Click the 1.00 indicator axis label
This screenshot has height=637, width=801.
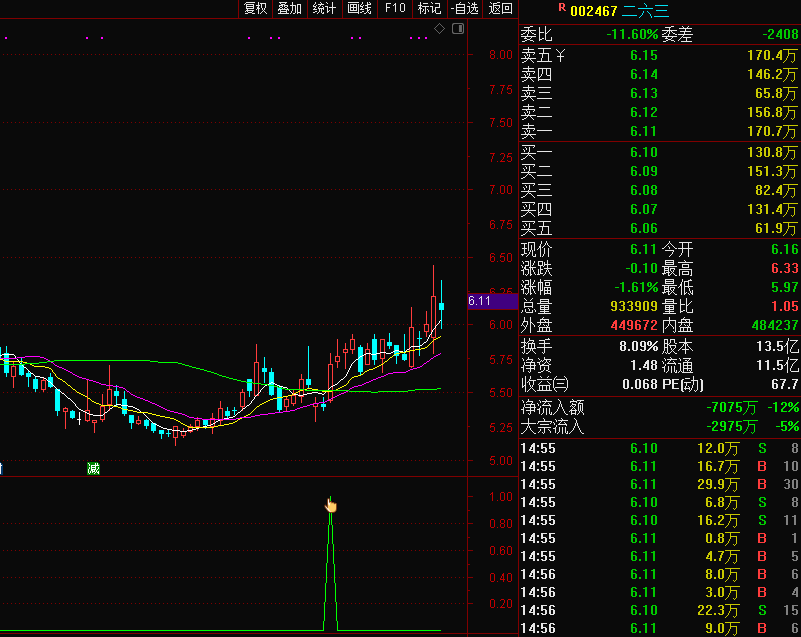[501, 497]
